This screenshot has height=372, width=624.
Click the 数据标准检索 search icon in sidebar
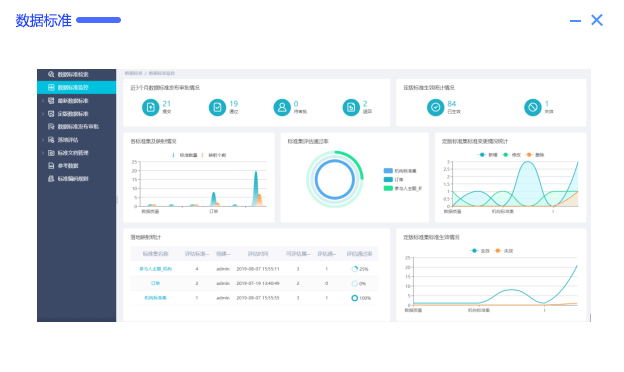point(51,74)
